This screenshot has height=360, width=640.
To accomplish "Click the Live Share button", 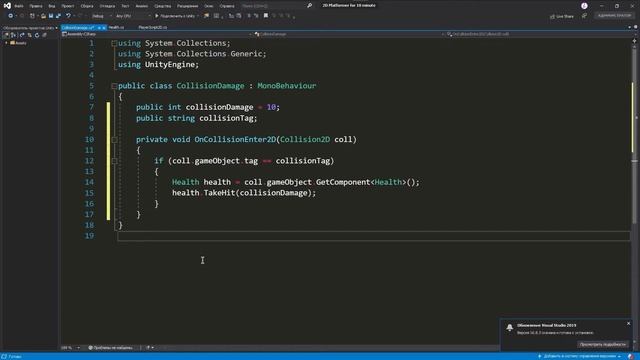I will coord(562,16).
